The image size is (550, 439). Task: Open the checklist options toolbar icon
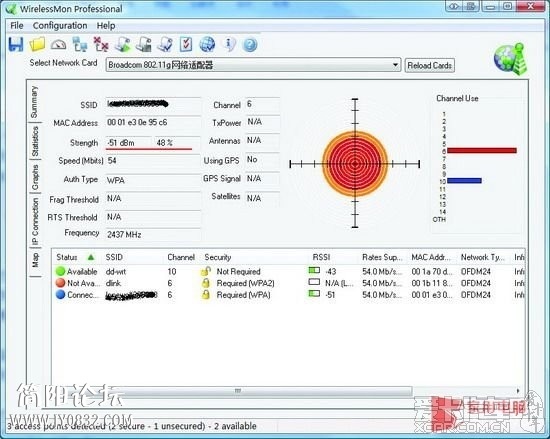[x=186, y=45]
